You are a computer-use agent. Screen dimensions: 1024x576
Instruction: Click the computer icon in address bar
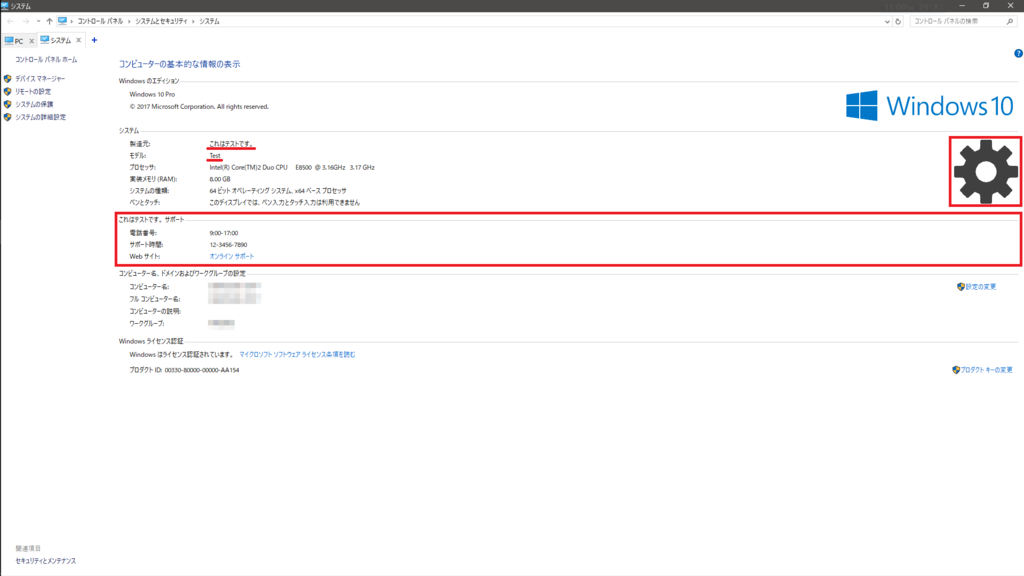pos(62,21)
